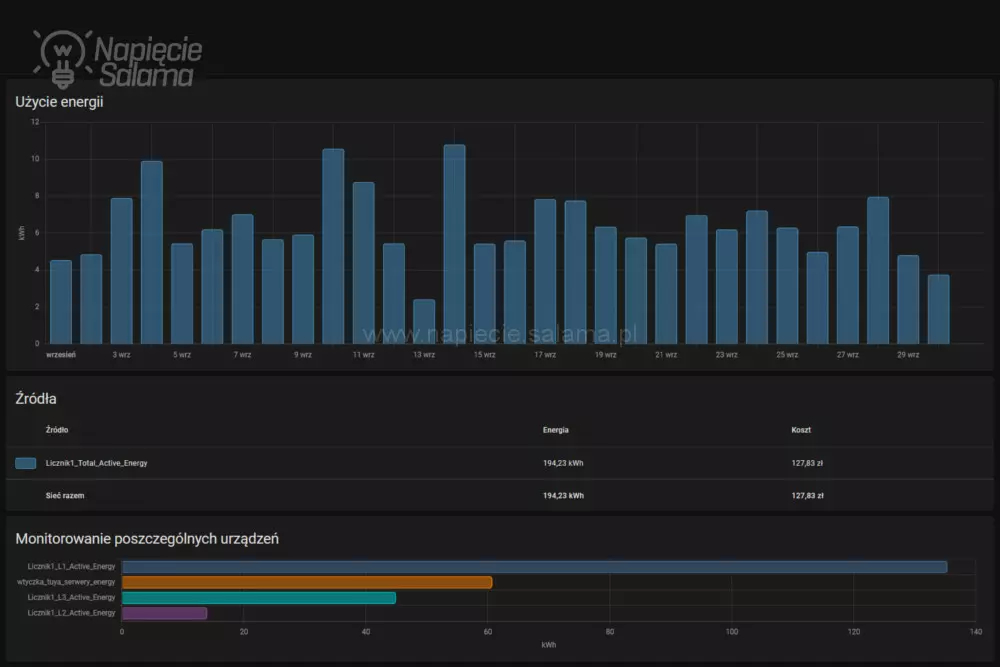Viewport: 1000px width, 667px height.
Task: Click the Energia column header
Action: (x=556, y=430)
